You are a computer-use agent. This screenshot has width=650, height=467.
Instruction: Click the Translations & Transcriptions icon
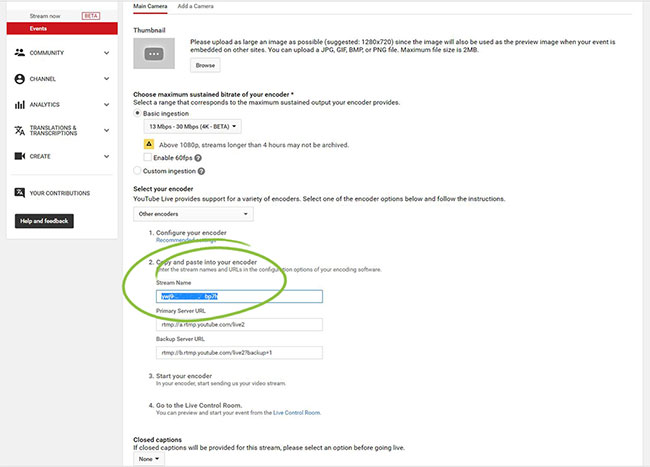(x=20, y=130)
